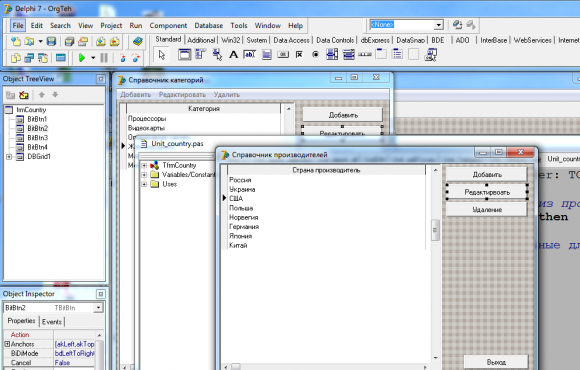Switch to the Data Controls palette tab
Viewport: 580px width, 370px height.
coord(335,40)
